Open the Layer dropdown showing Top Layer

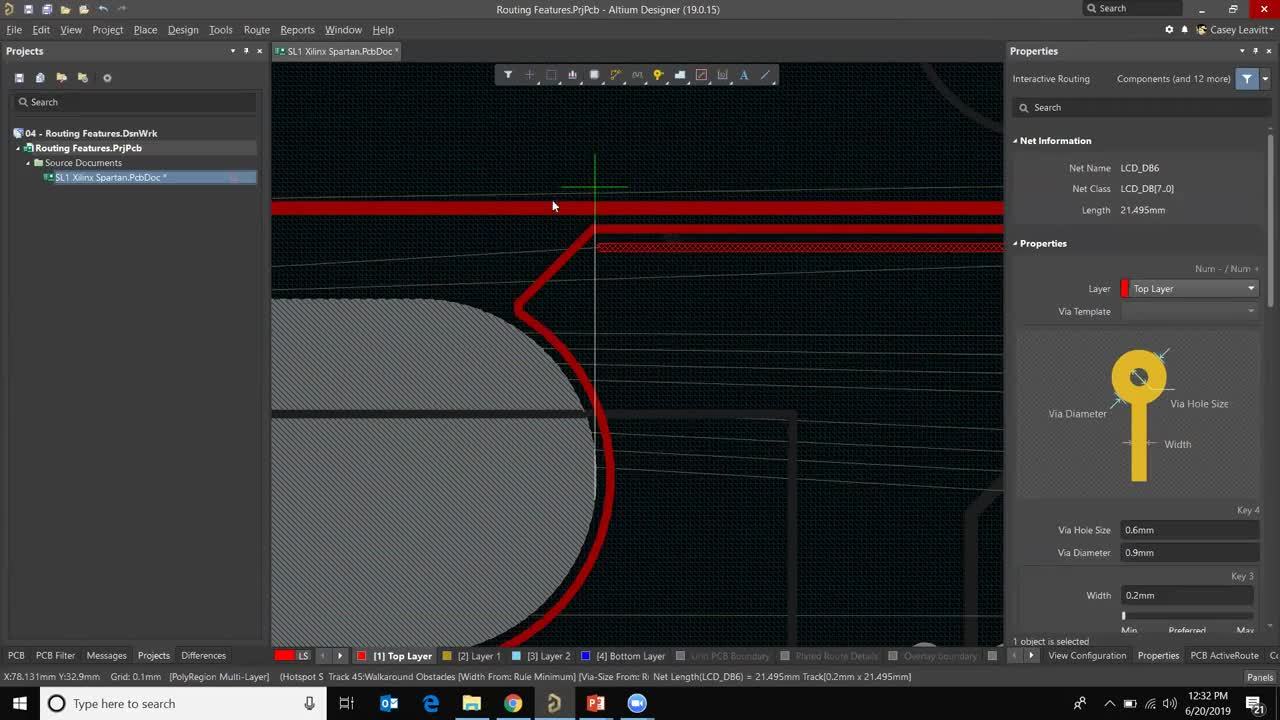[1188, 288]
